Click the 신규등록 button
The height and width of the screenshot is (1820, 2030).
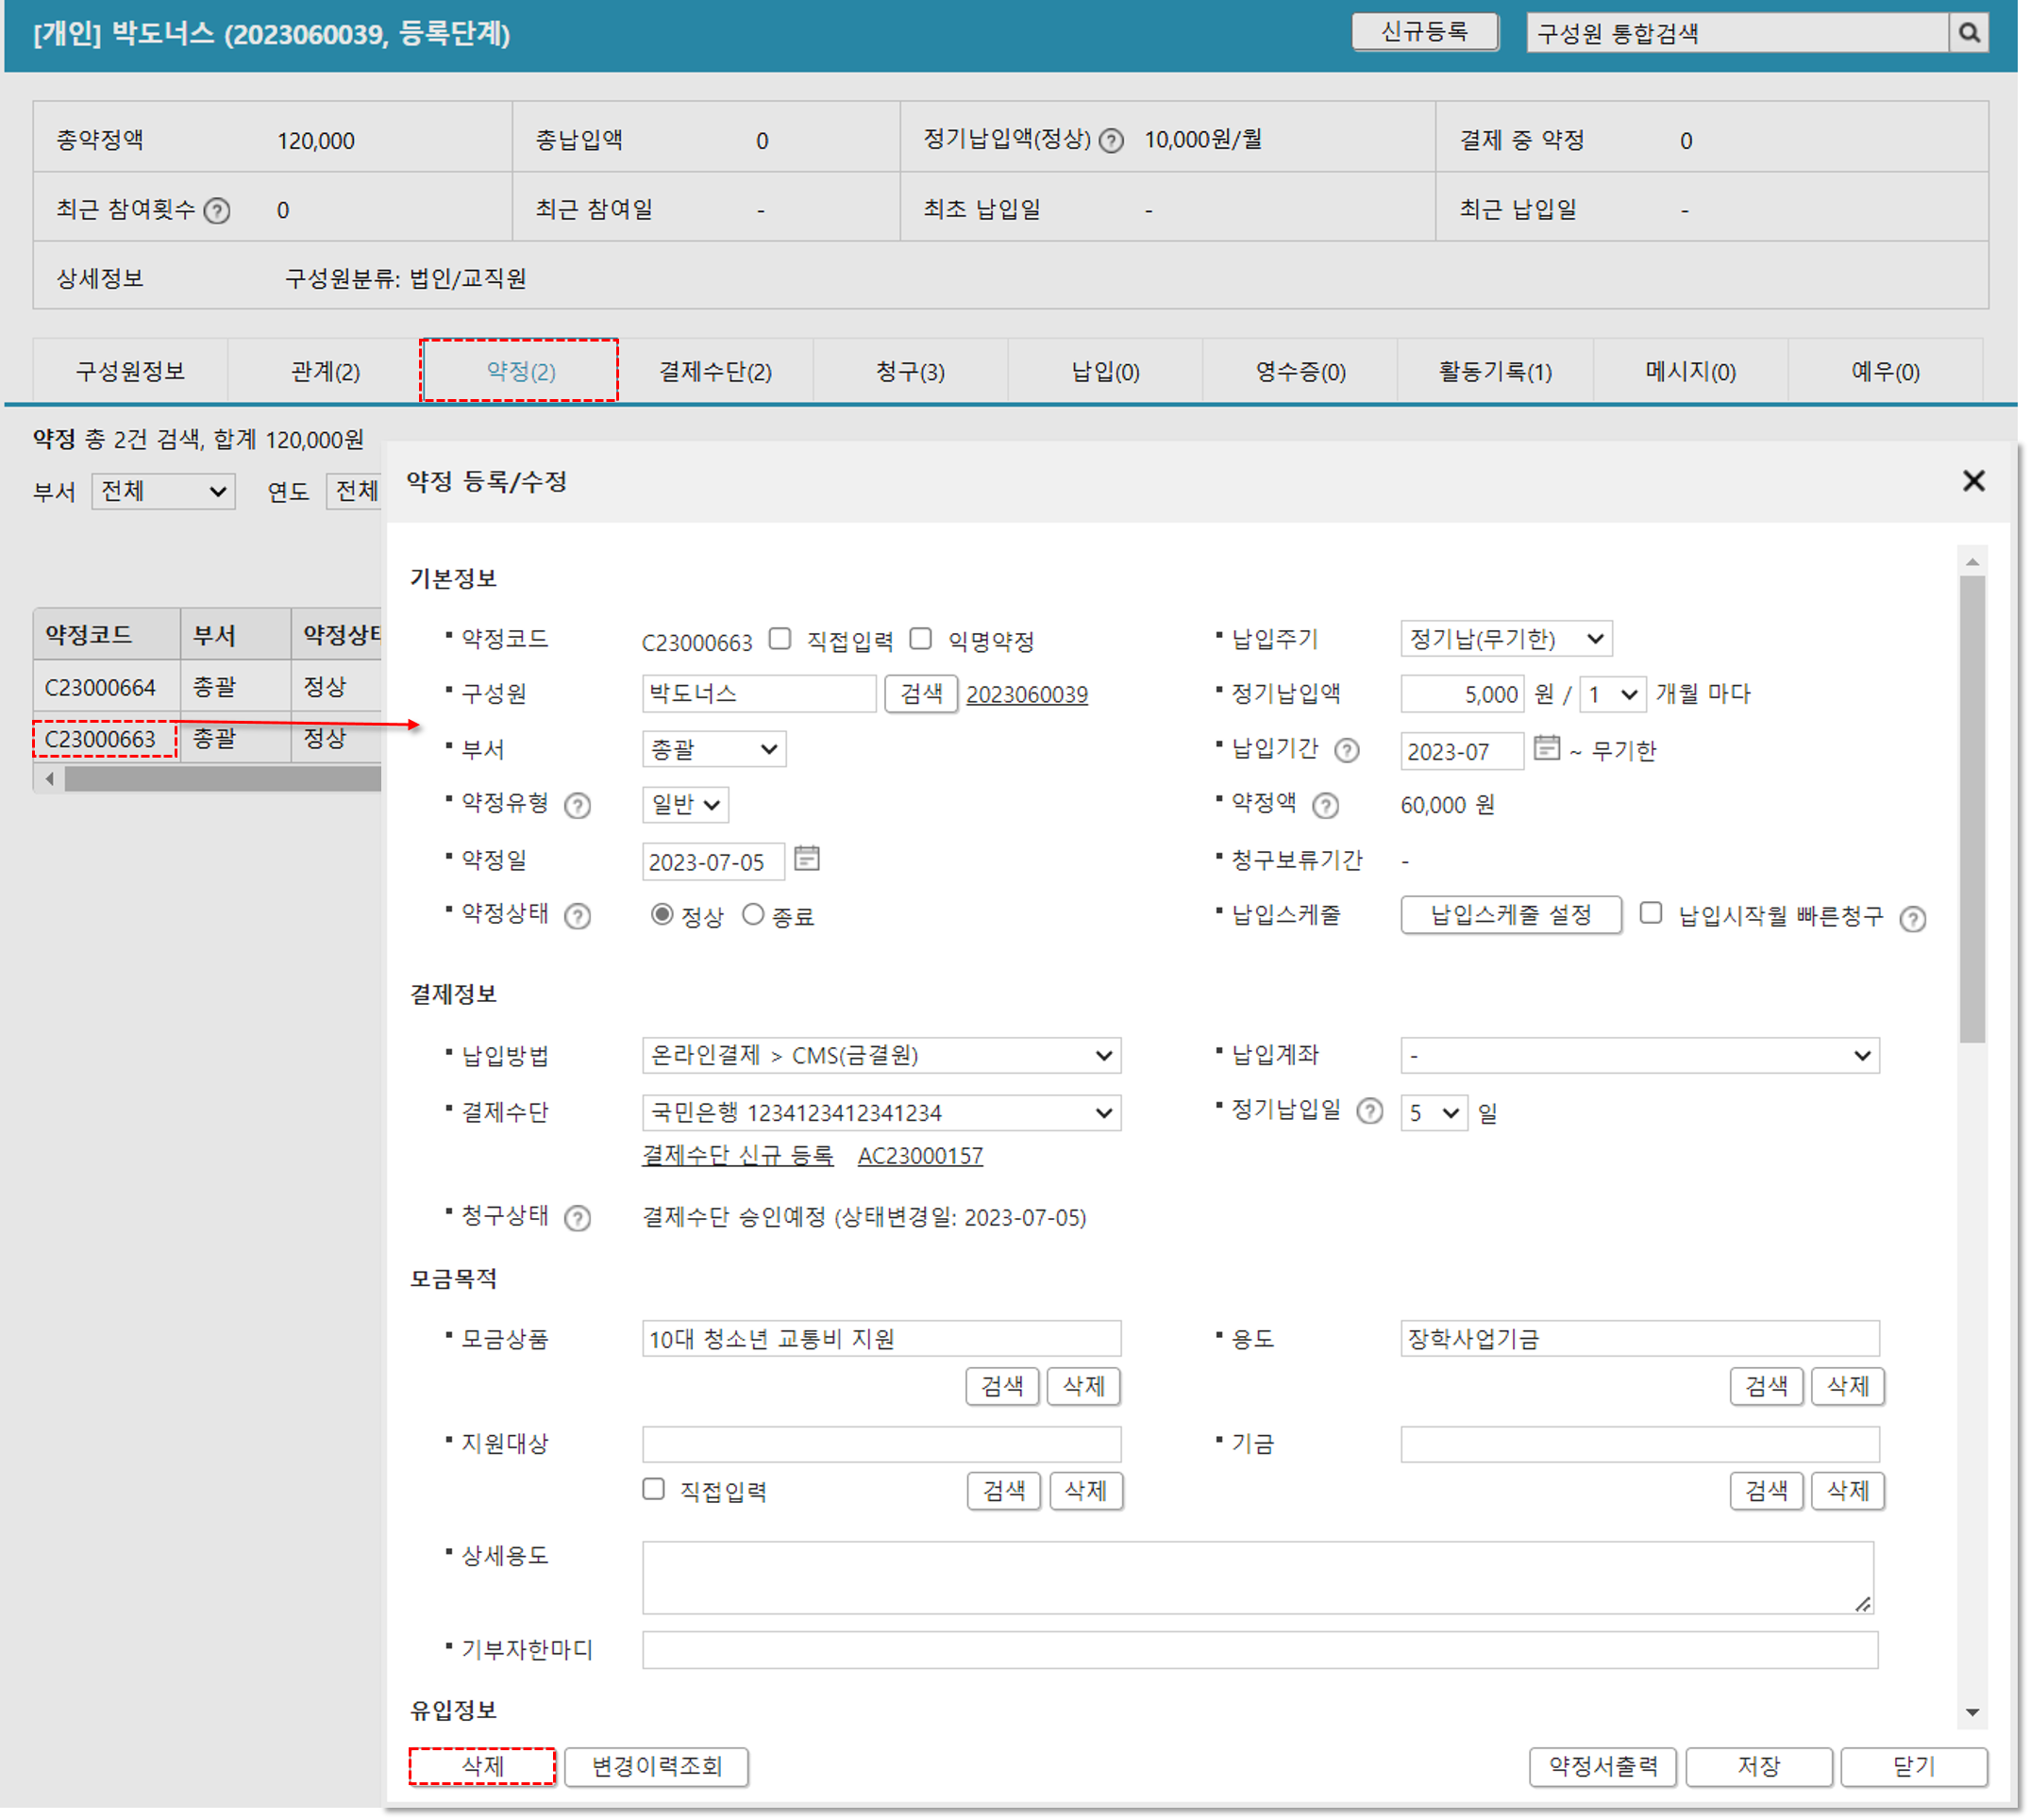(x=1426, y=32)
